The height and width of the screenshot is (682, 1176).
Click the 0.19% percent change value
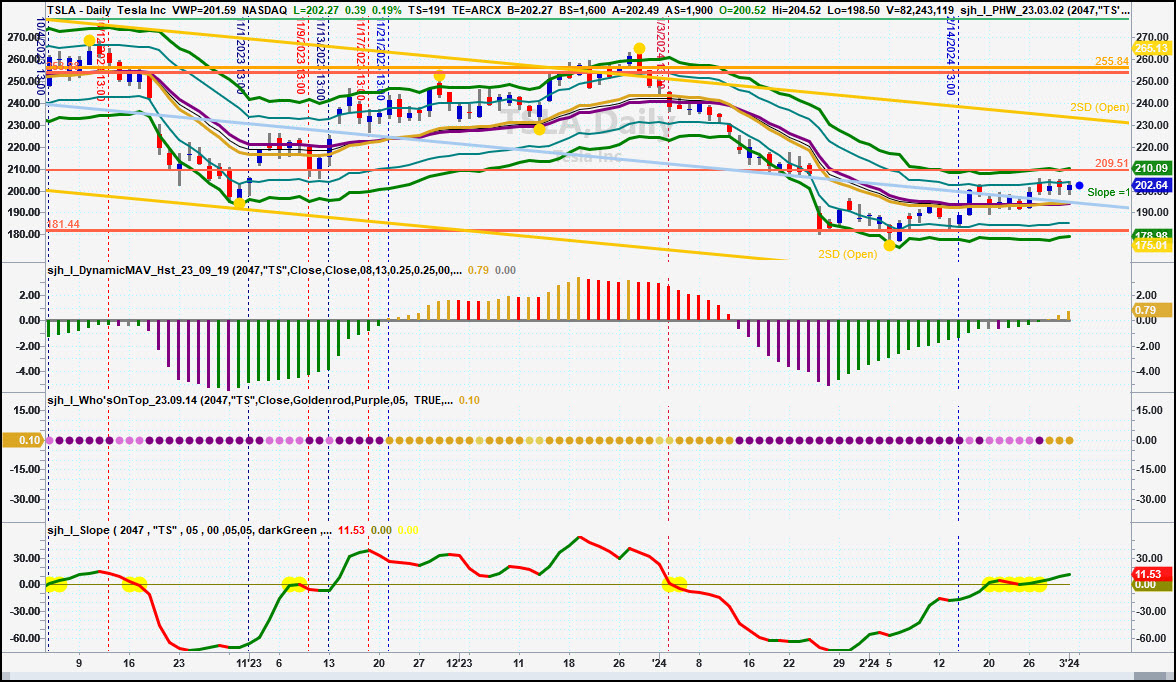point(386,11)
